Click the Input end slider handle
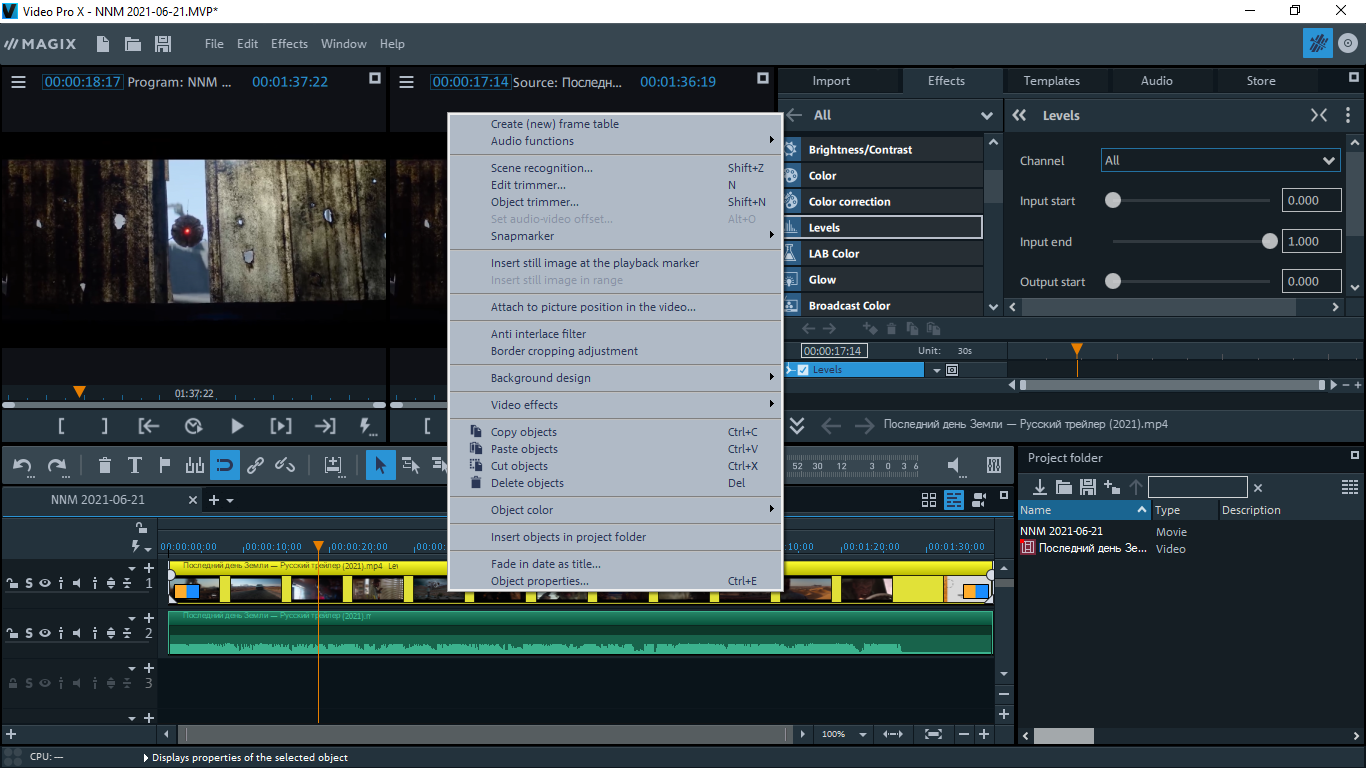1366x768 pixels. [x=1269, y=241]
